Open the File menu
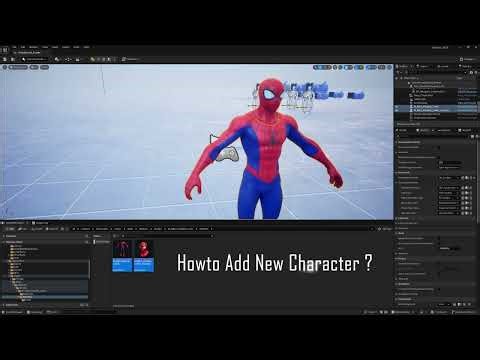480x360 pixels. coord(14,47)
